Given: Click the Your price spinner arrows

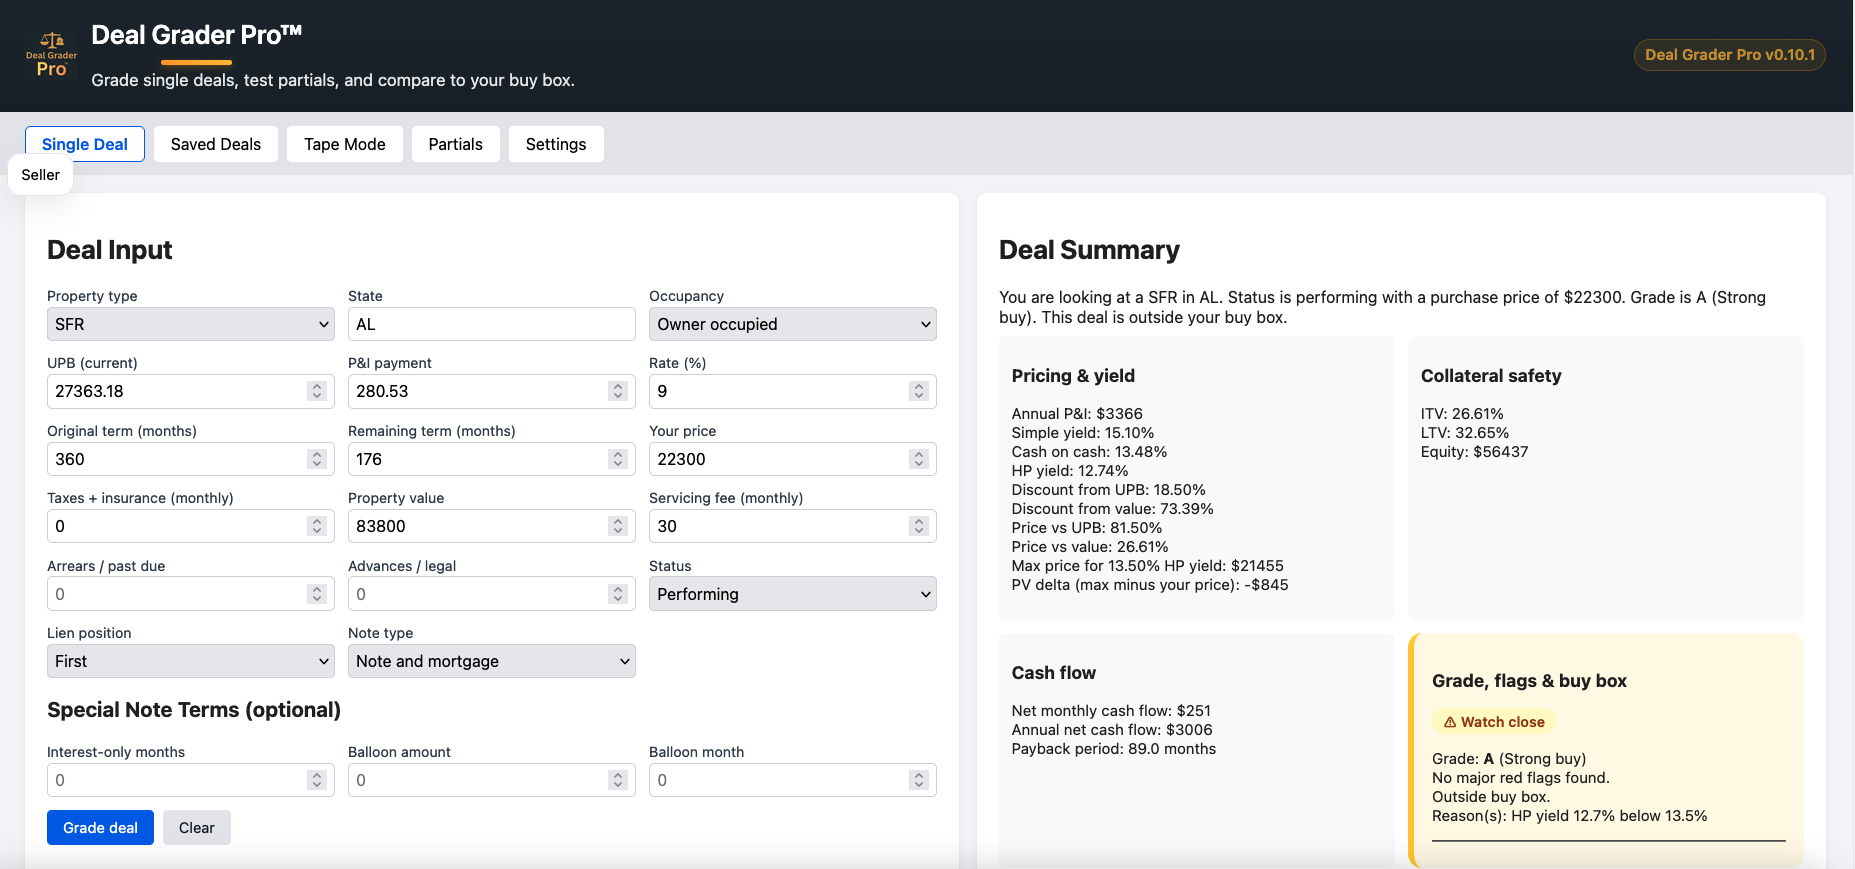Looking at the screenshot, I should [919, 459].
